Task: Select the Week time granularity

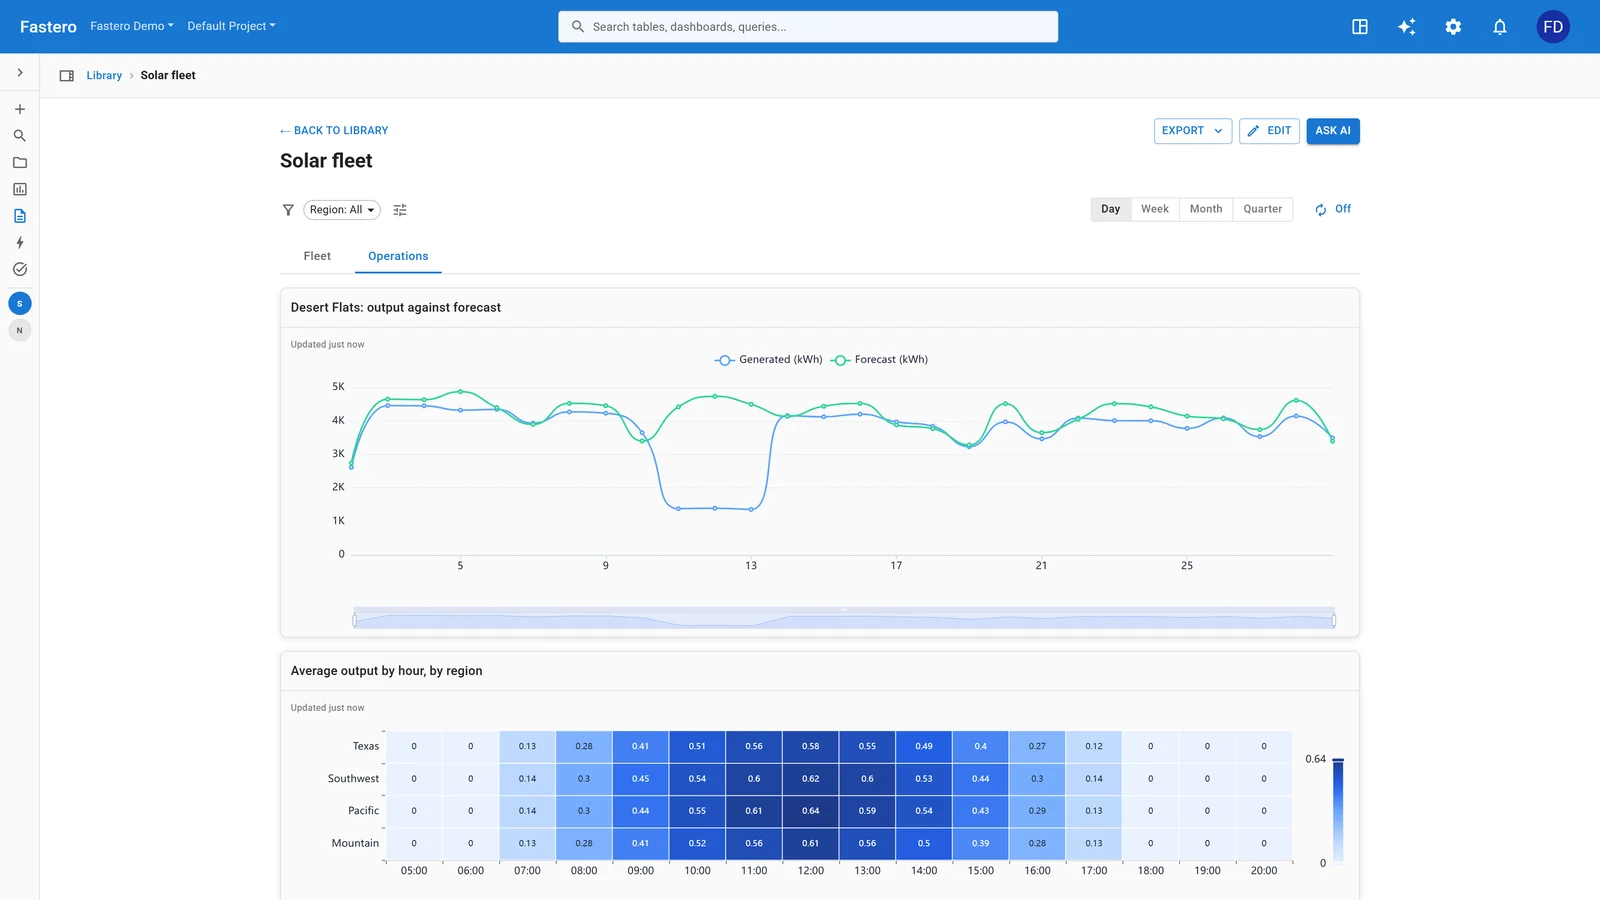Action: 1155,209
